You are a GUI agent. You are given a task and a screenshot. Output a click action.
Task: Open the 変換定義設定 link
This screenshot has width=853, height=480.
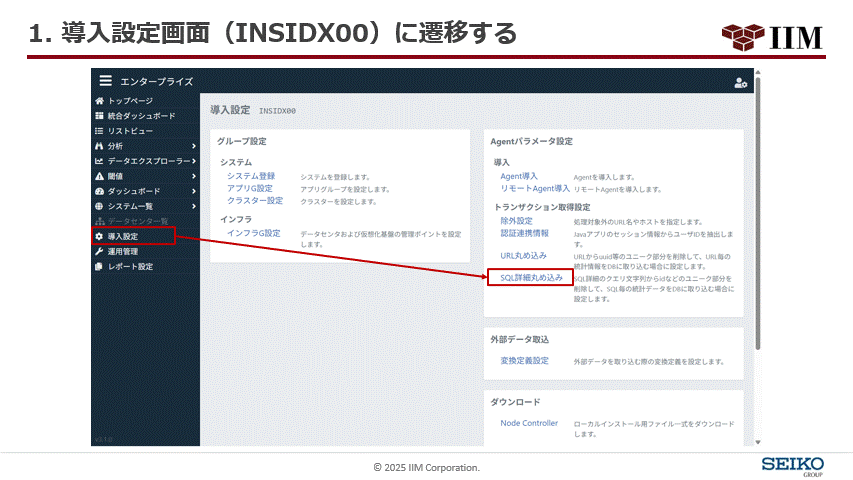[525, 360]
